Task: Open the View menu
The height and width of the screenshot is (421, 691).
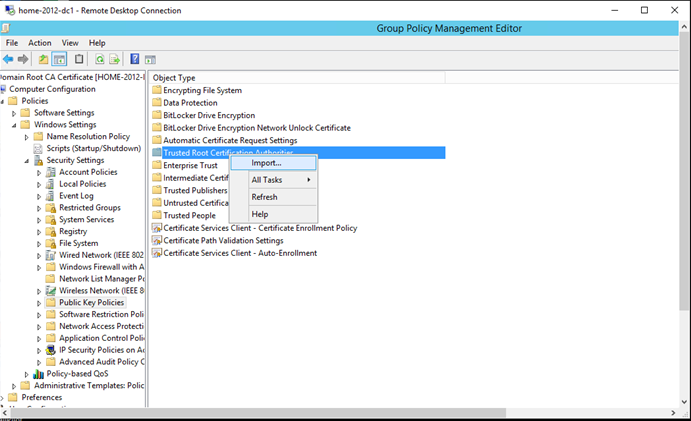Action: (70, 43)
